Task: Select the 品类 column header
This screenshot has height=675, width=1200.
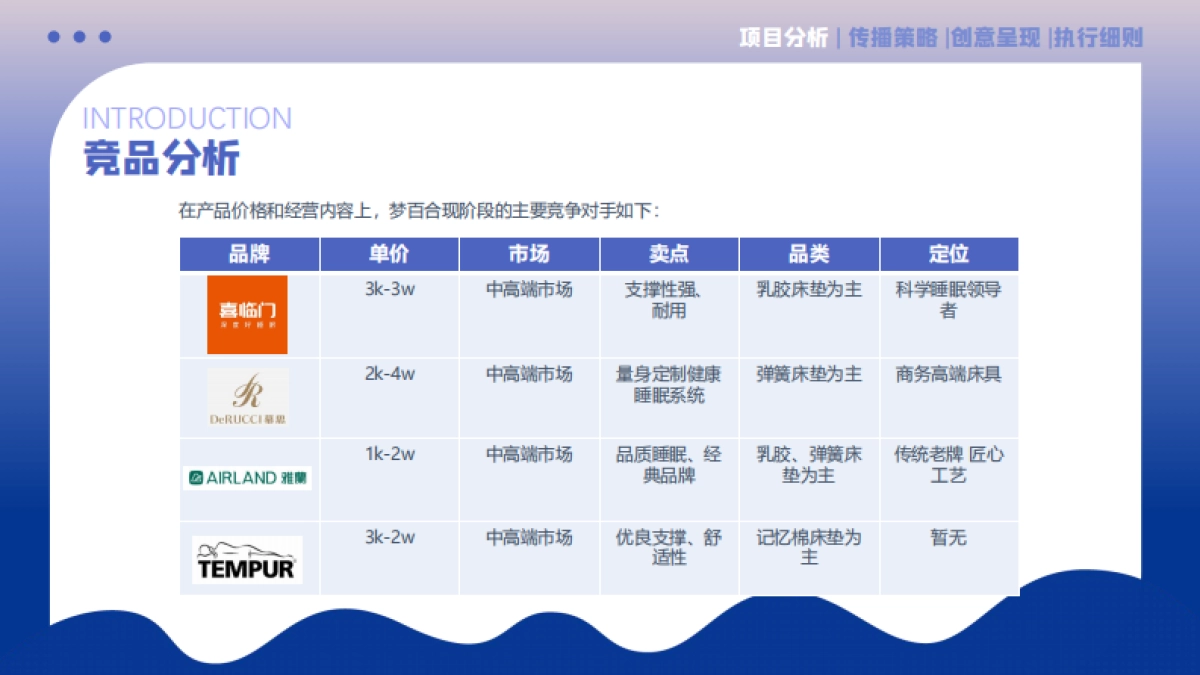Action: (809, 254)
